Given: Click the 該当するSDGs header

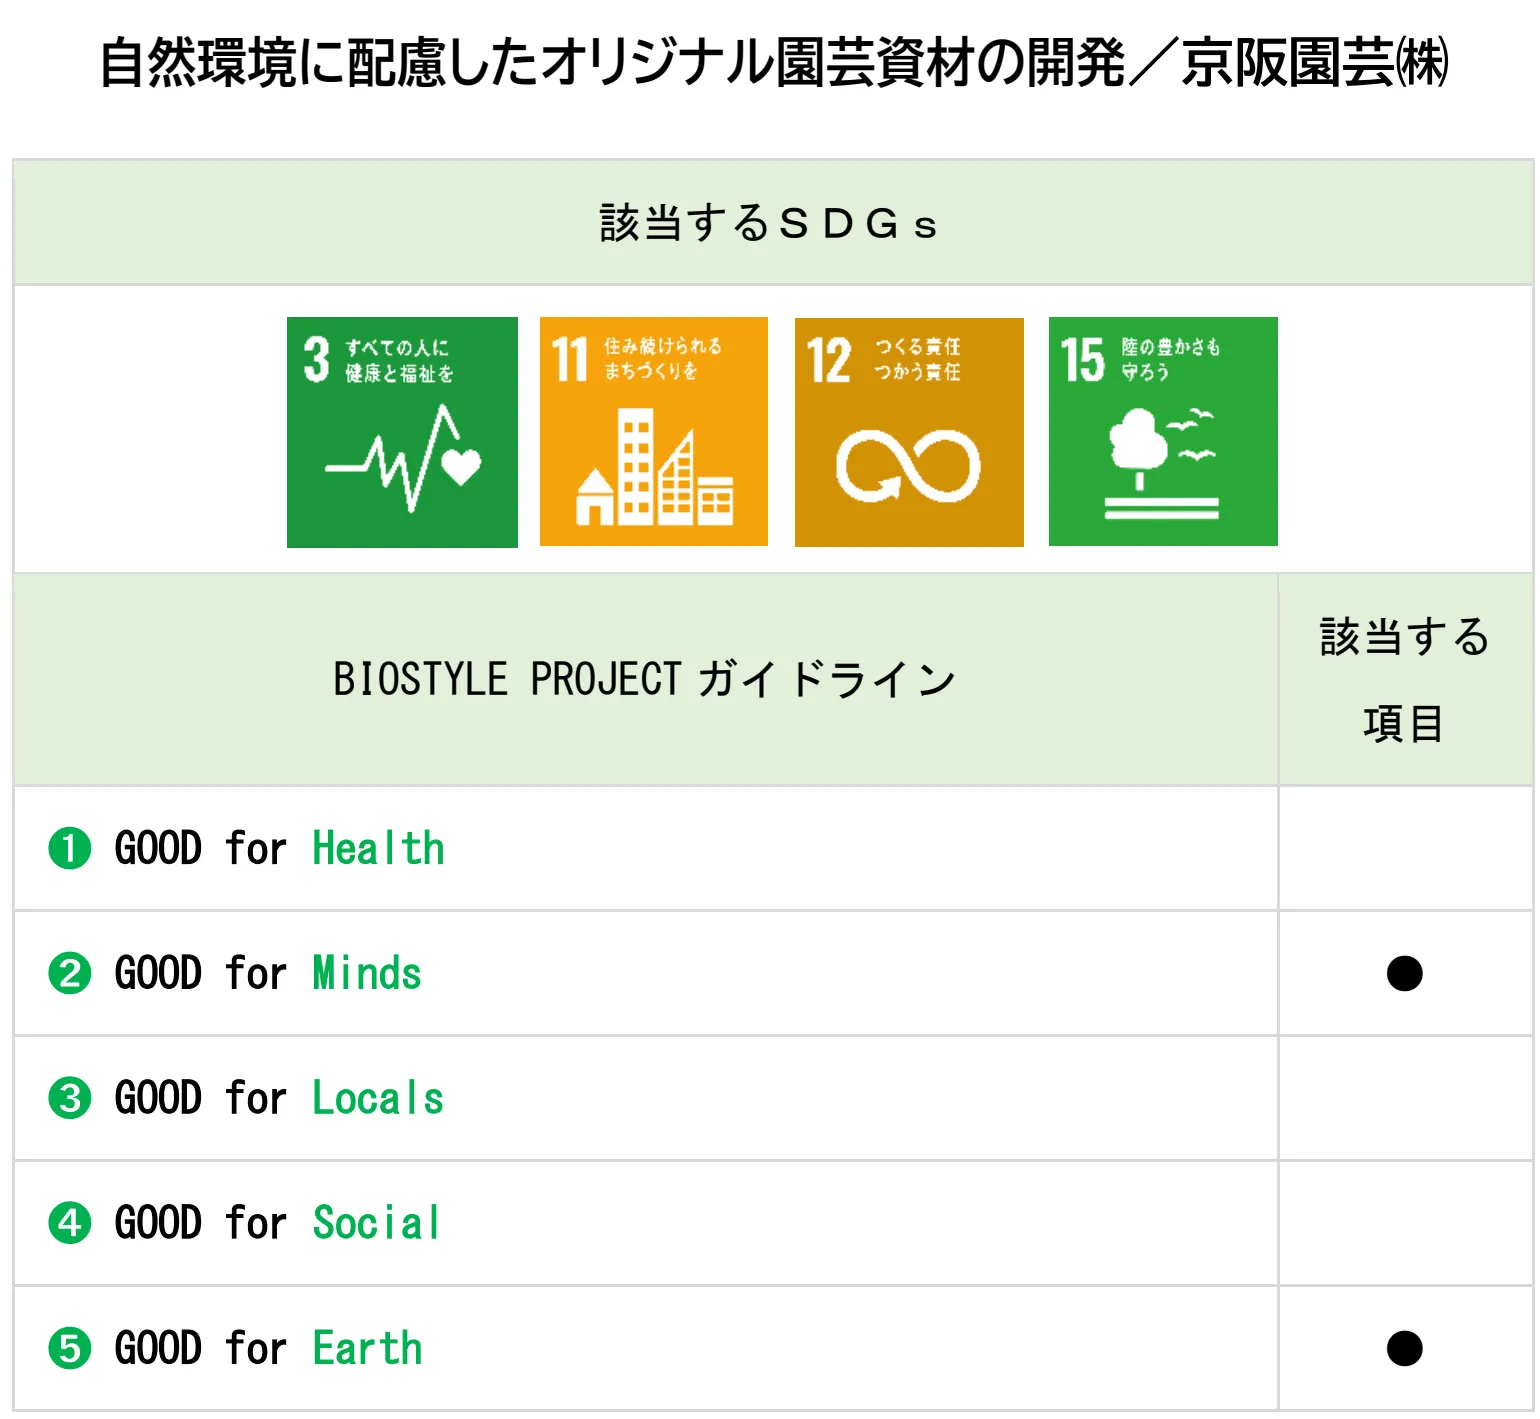Looking at the screenshot, I should tap(768, 223).
